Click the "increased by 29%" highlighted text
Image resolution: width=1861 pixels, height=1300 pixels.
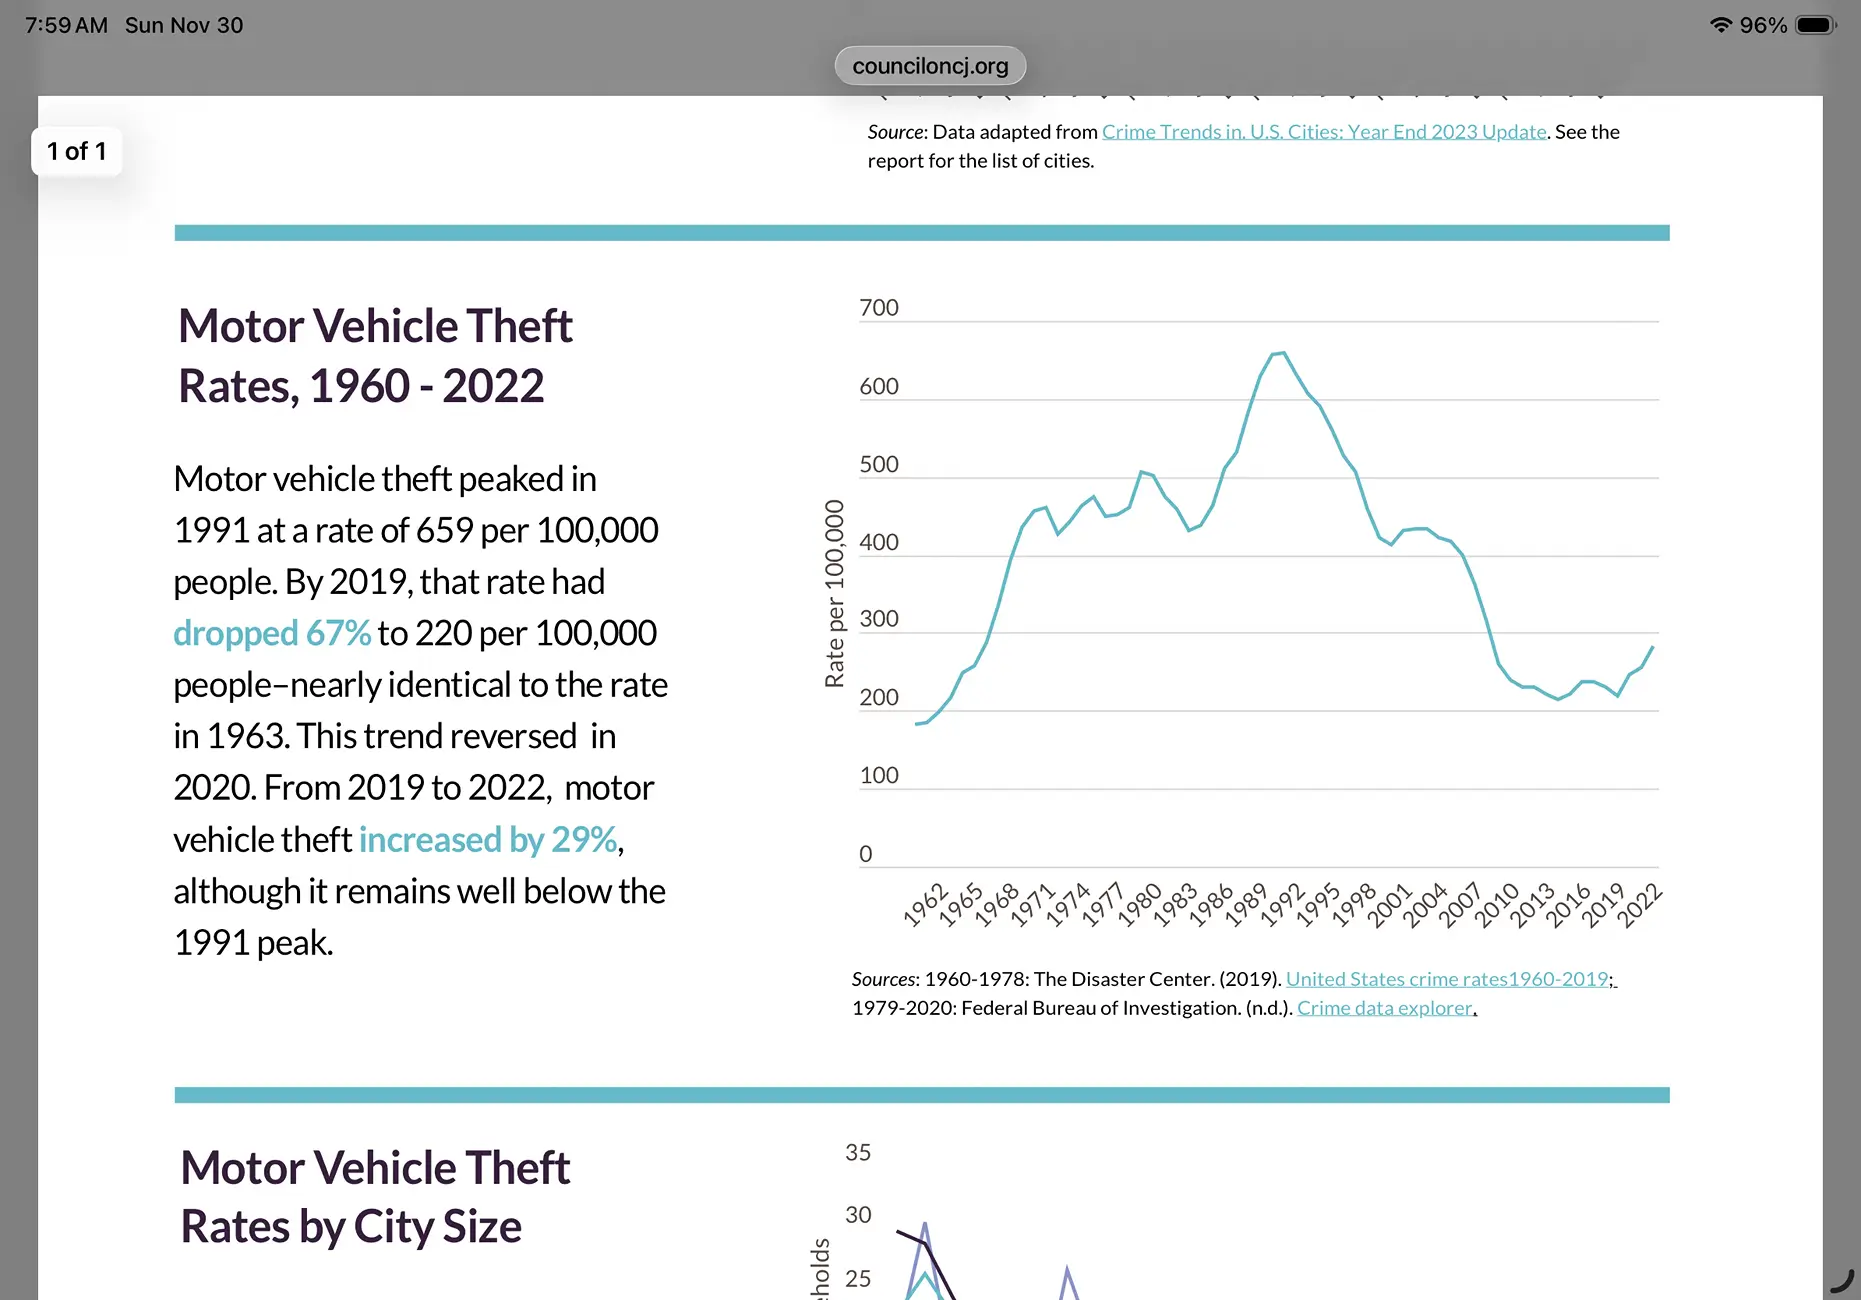point(488,840)
